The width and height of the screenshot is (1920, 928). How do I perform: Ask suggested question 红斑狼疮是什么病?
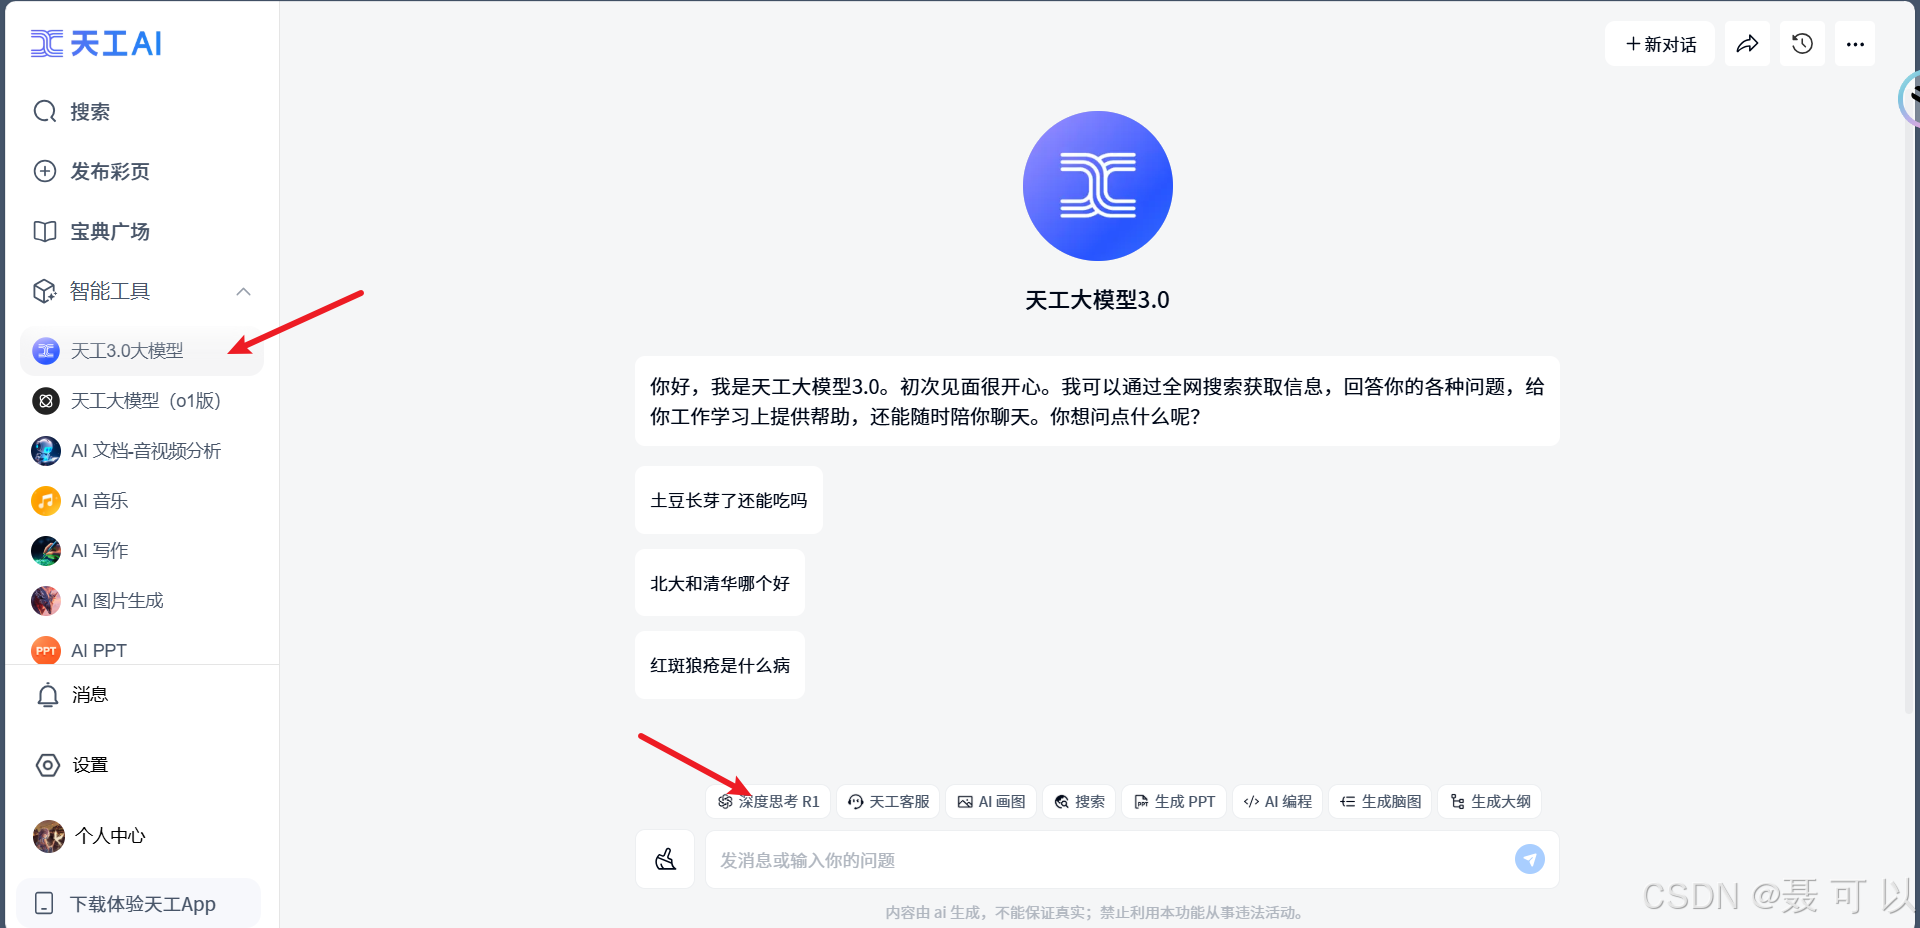[720, 665]
